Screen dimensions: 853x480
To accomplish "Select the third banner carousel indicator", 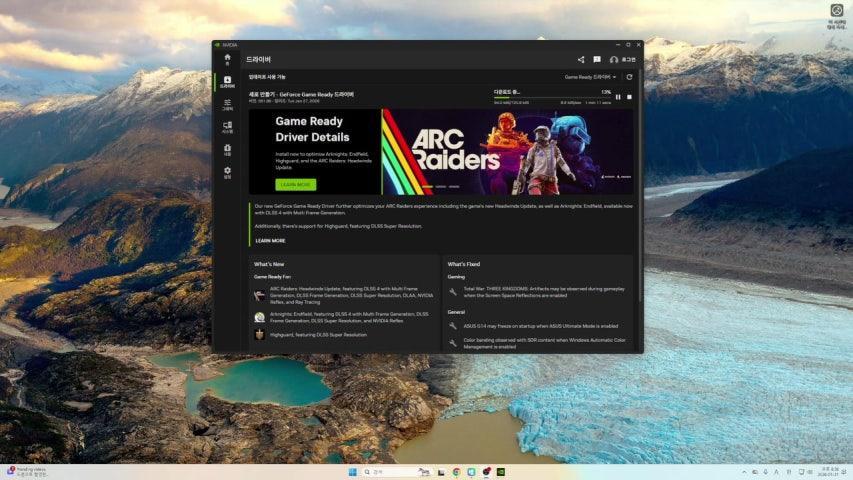I will tap(454, 187).
